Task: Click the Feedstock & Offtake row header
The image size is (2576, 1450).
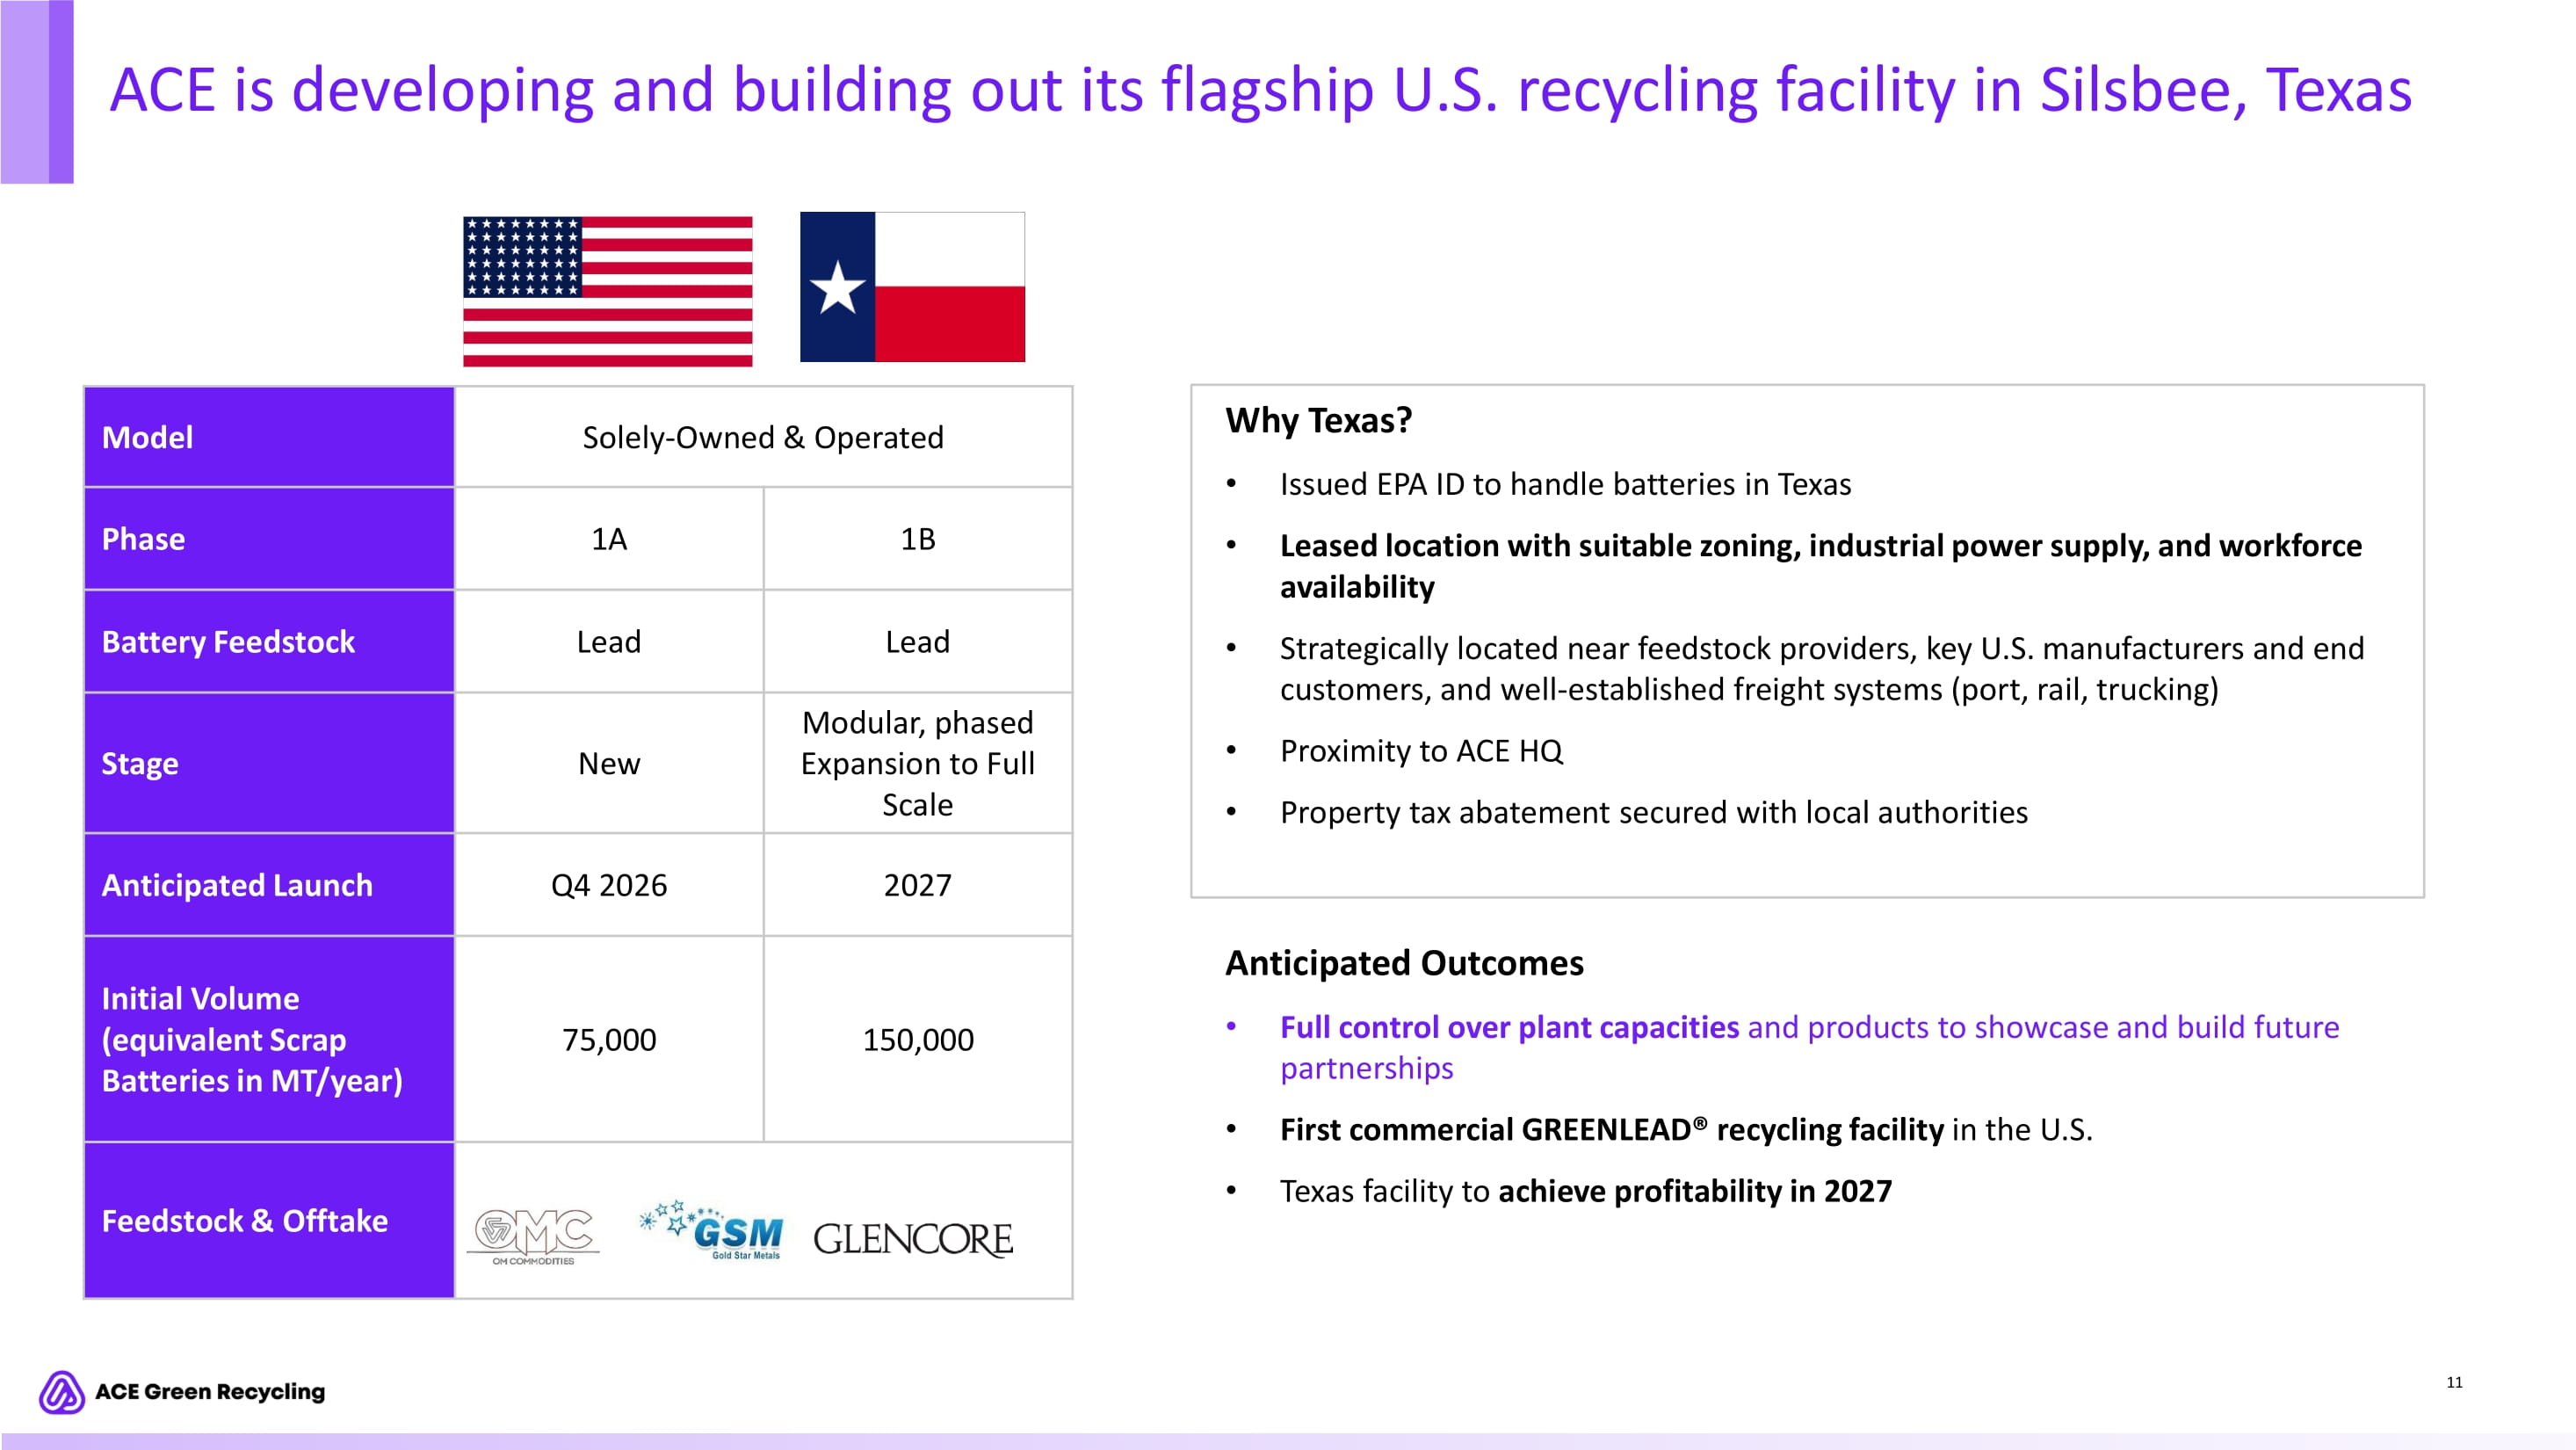Action: [269, 1221]
